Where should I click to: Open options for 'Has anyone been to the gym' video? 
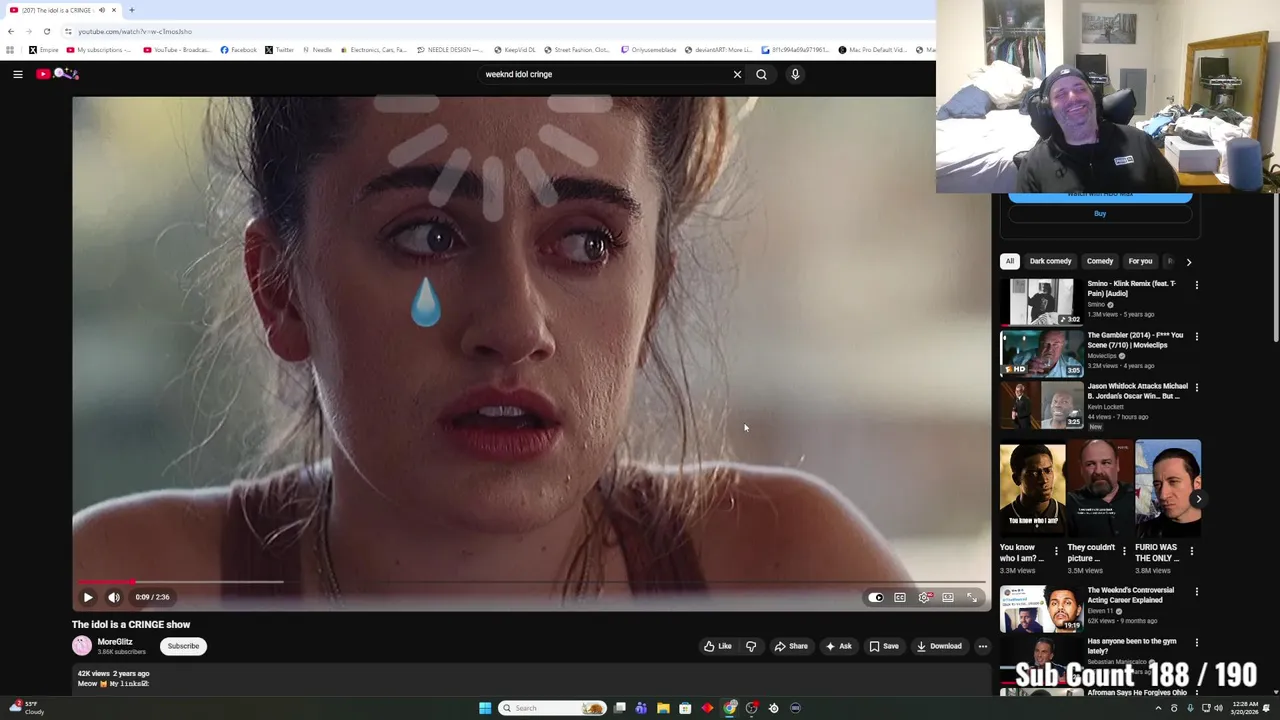point(1196,643)
